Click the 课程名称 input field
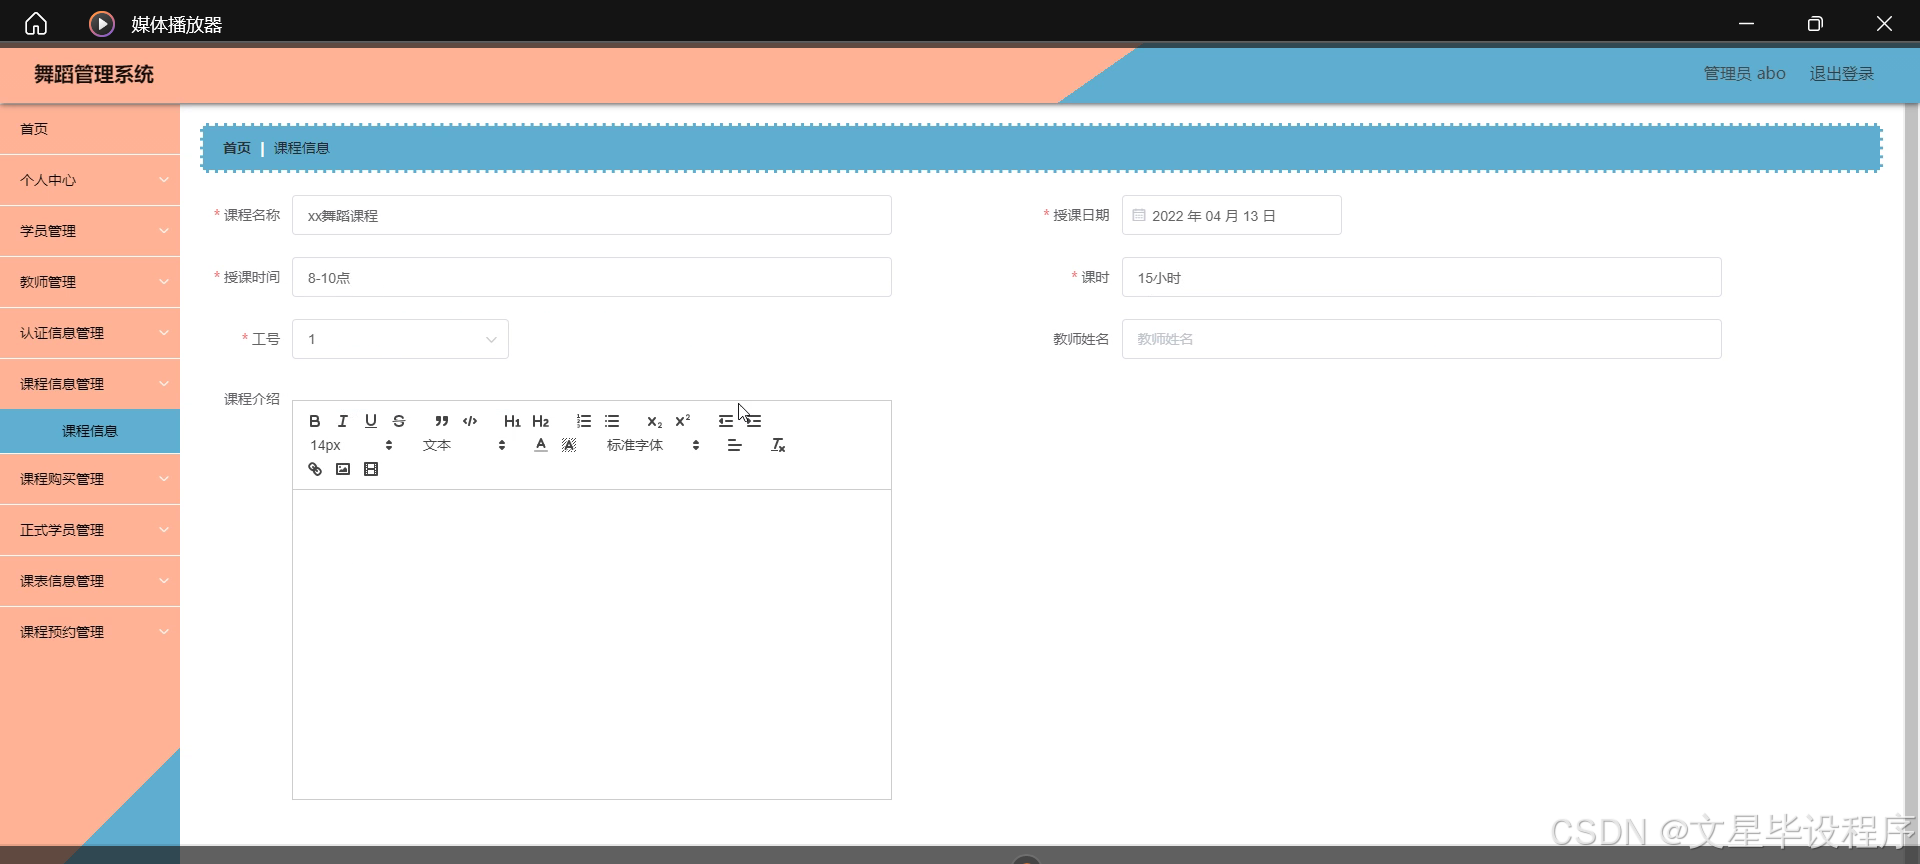 [x=592, y=215]
